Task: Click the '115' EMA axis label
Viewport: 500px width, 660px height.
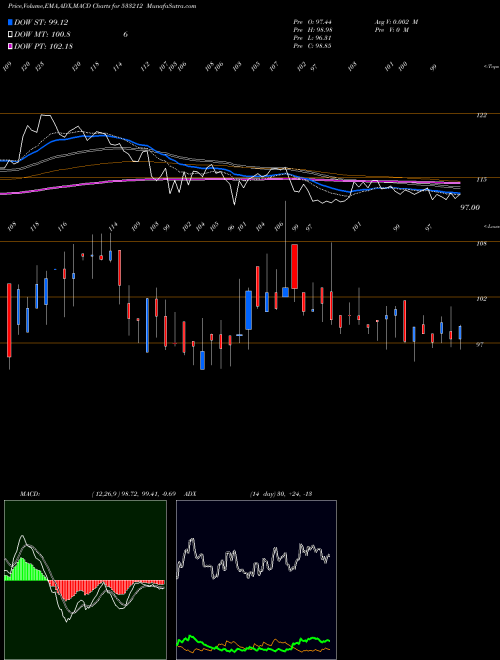Action: (481, 180)
